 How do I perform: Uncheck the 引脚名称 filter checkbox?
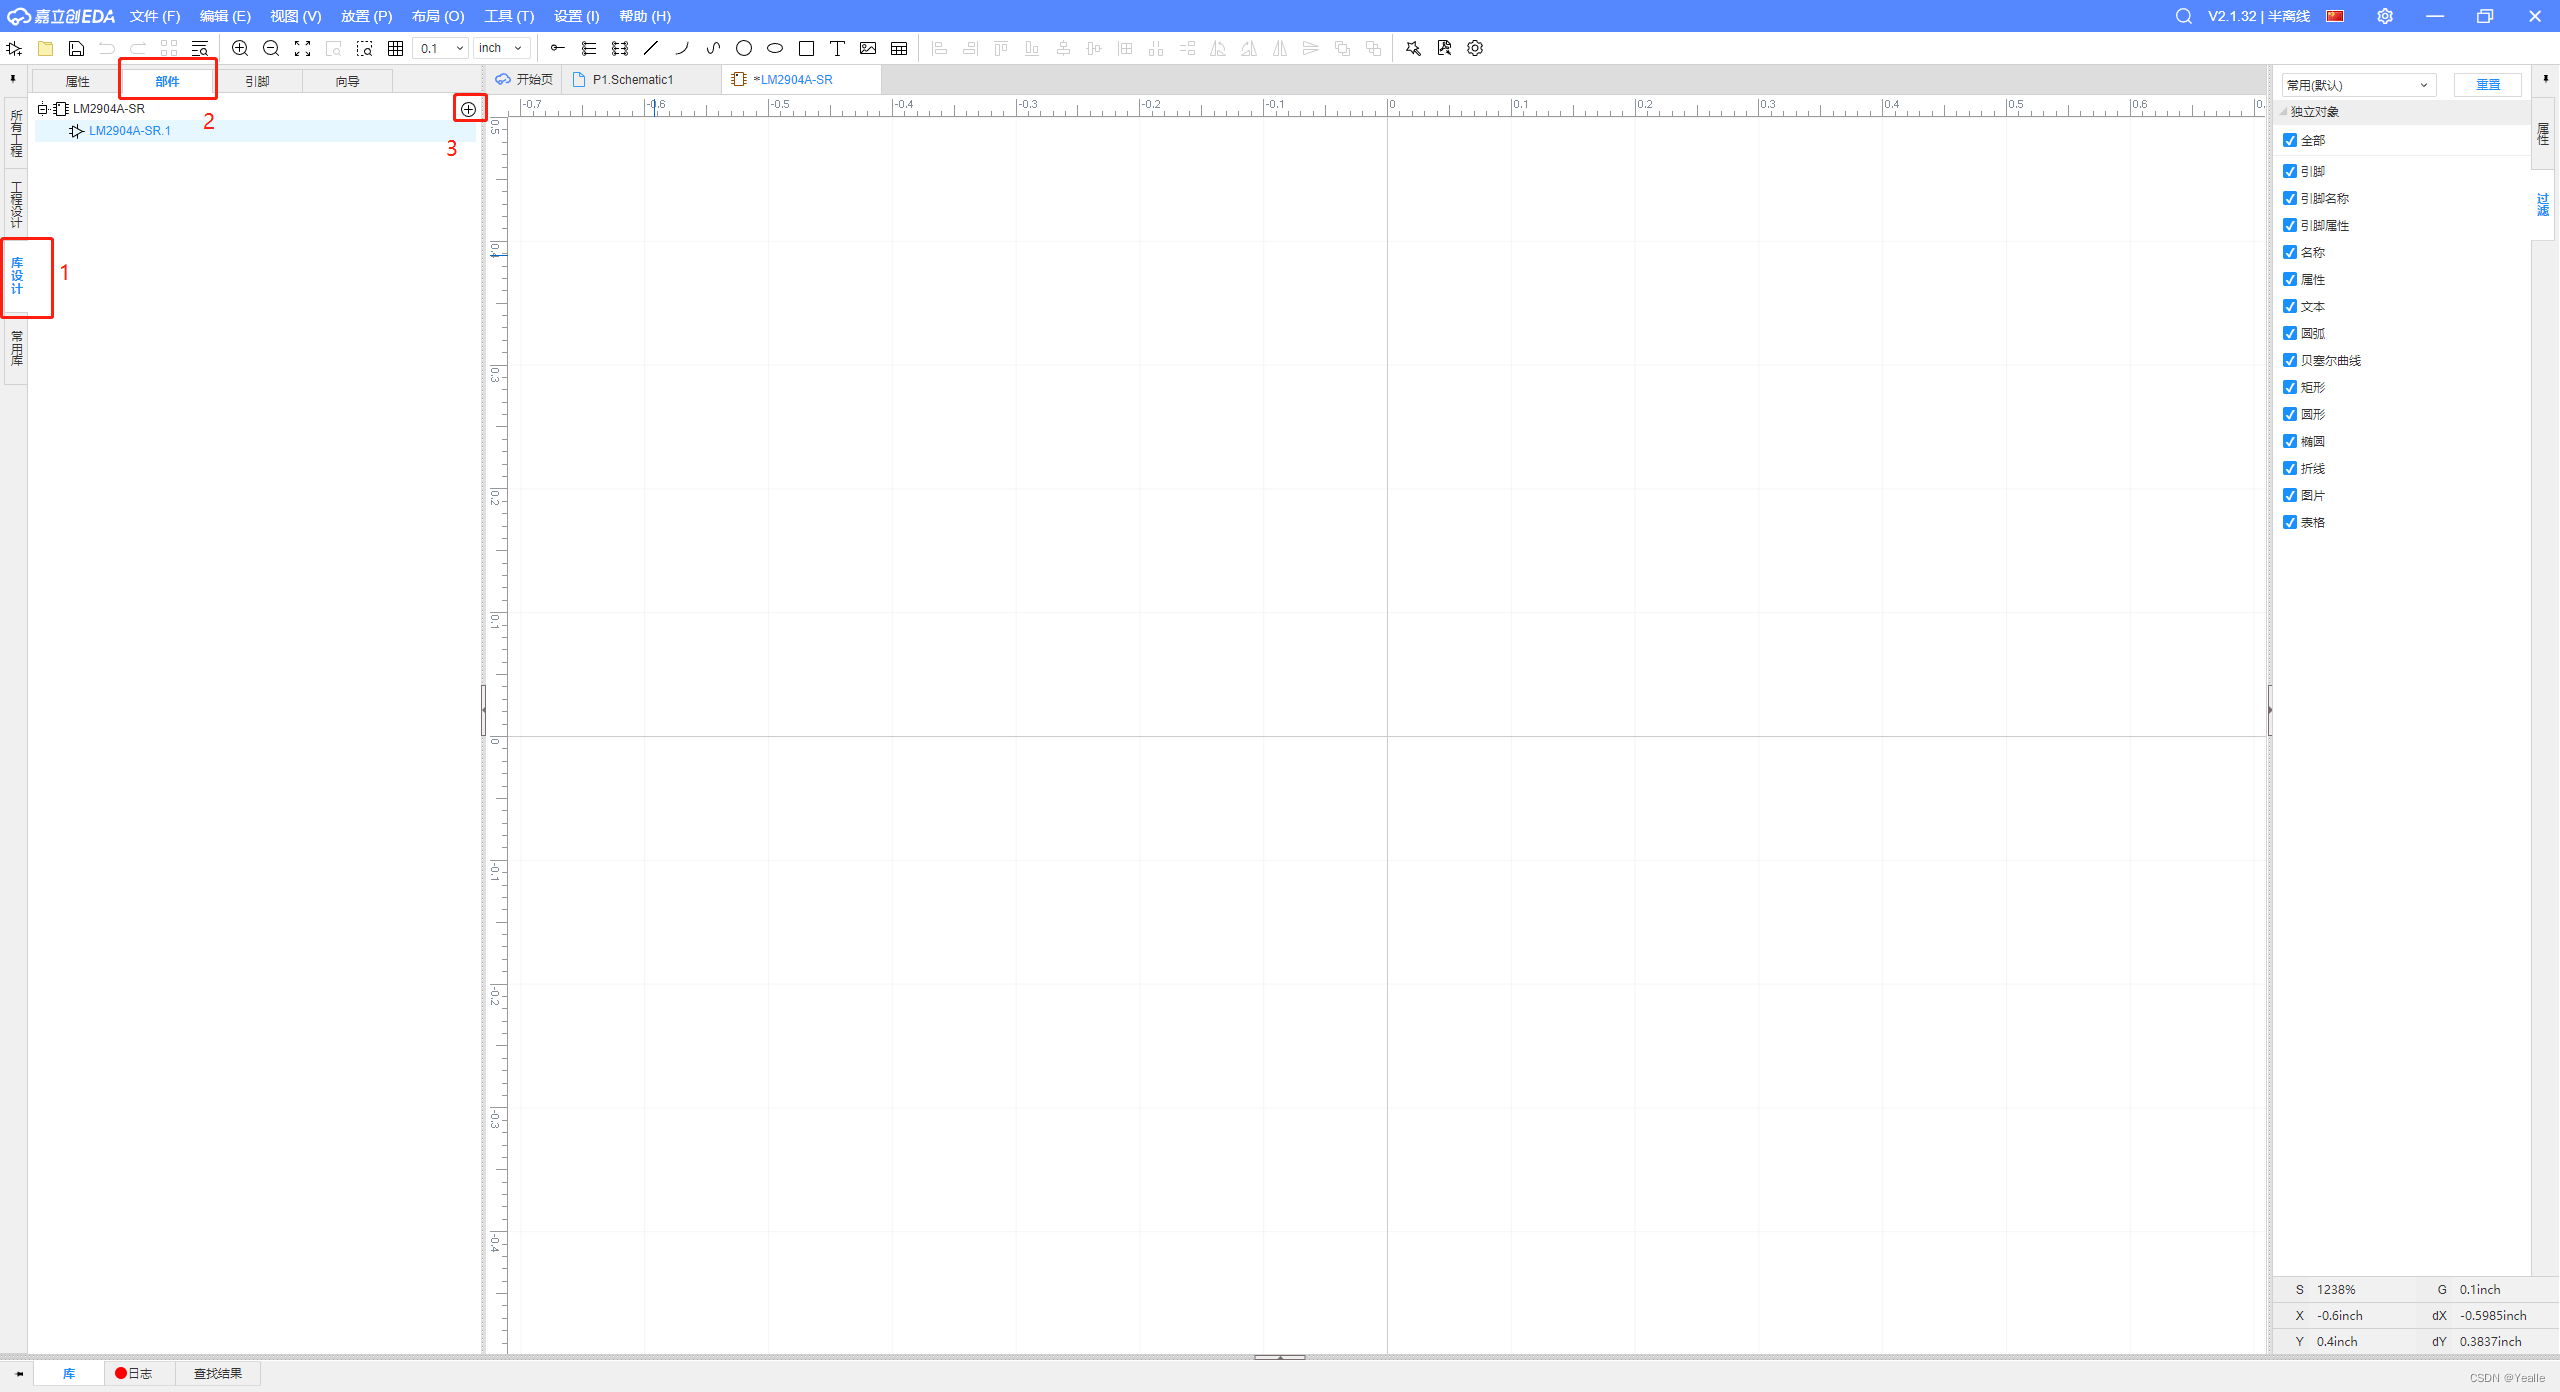pyautogui.click(x=2290, y=198)
